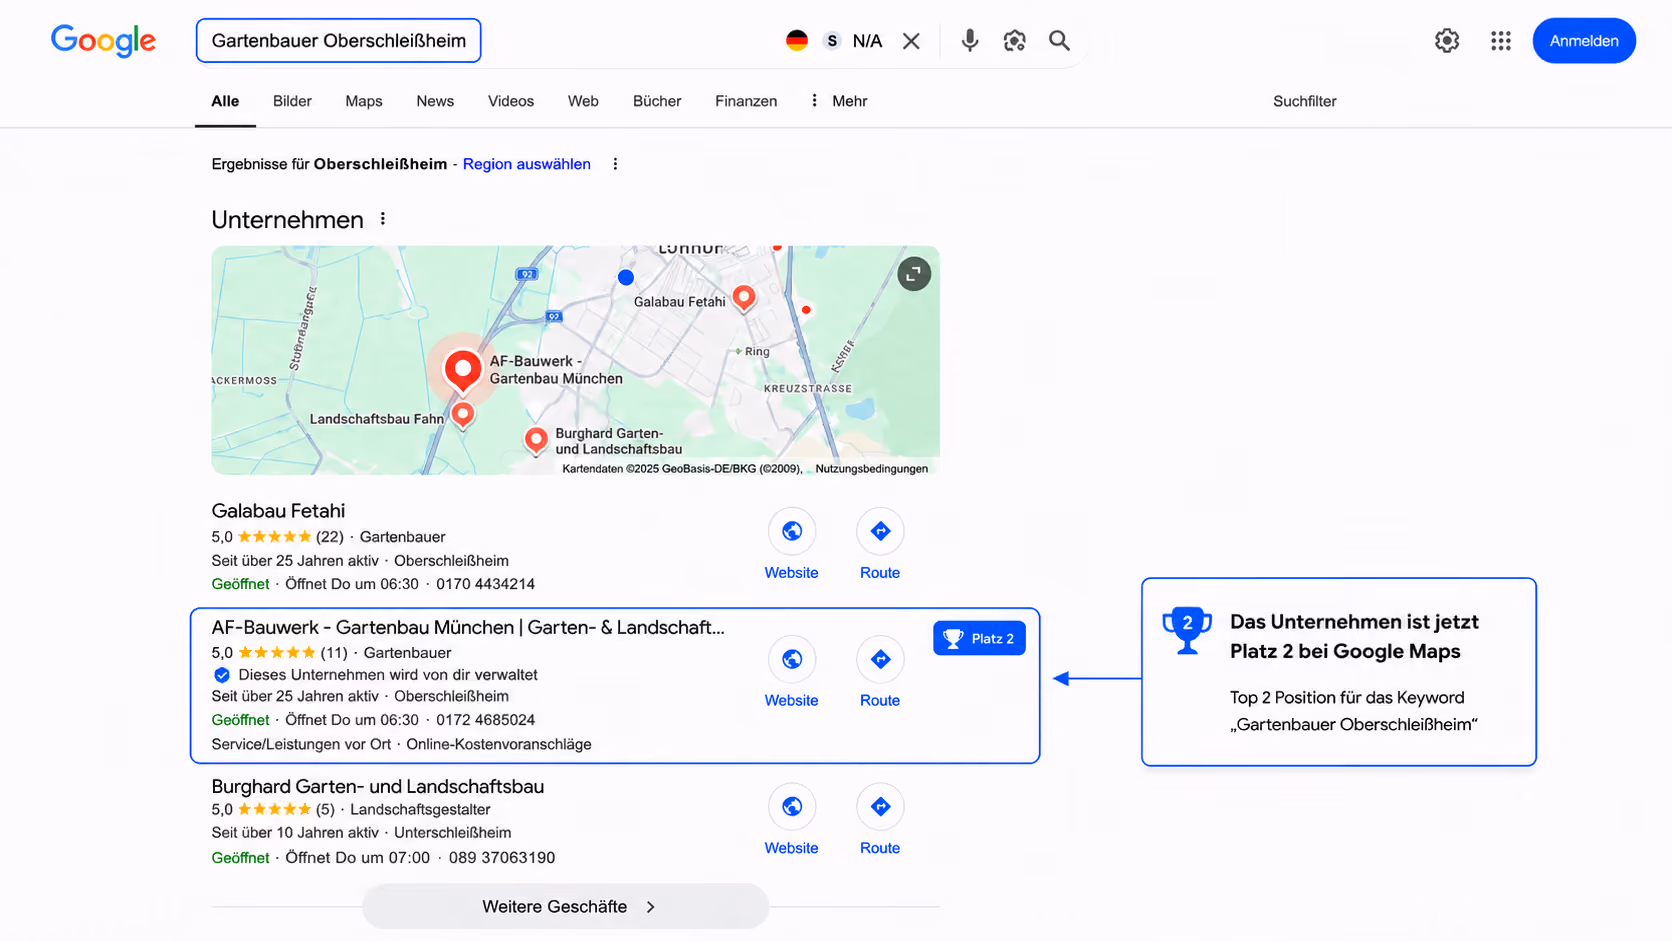Select the Galabau Fetahi map pin
Image resolution: width=1672 pixels, height=941 pixels.
(744, 298)
